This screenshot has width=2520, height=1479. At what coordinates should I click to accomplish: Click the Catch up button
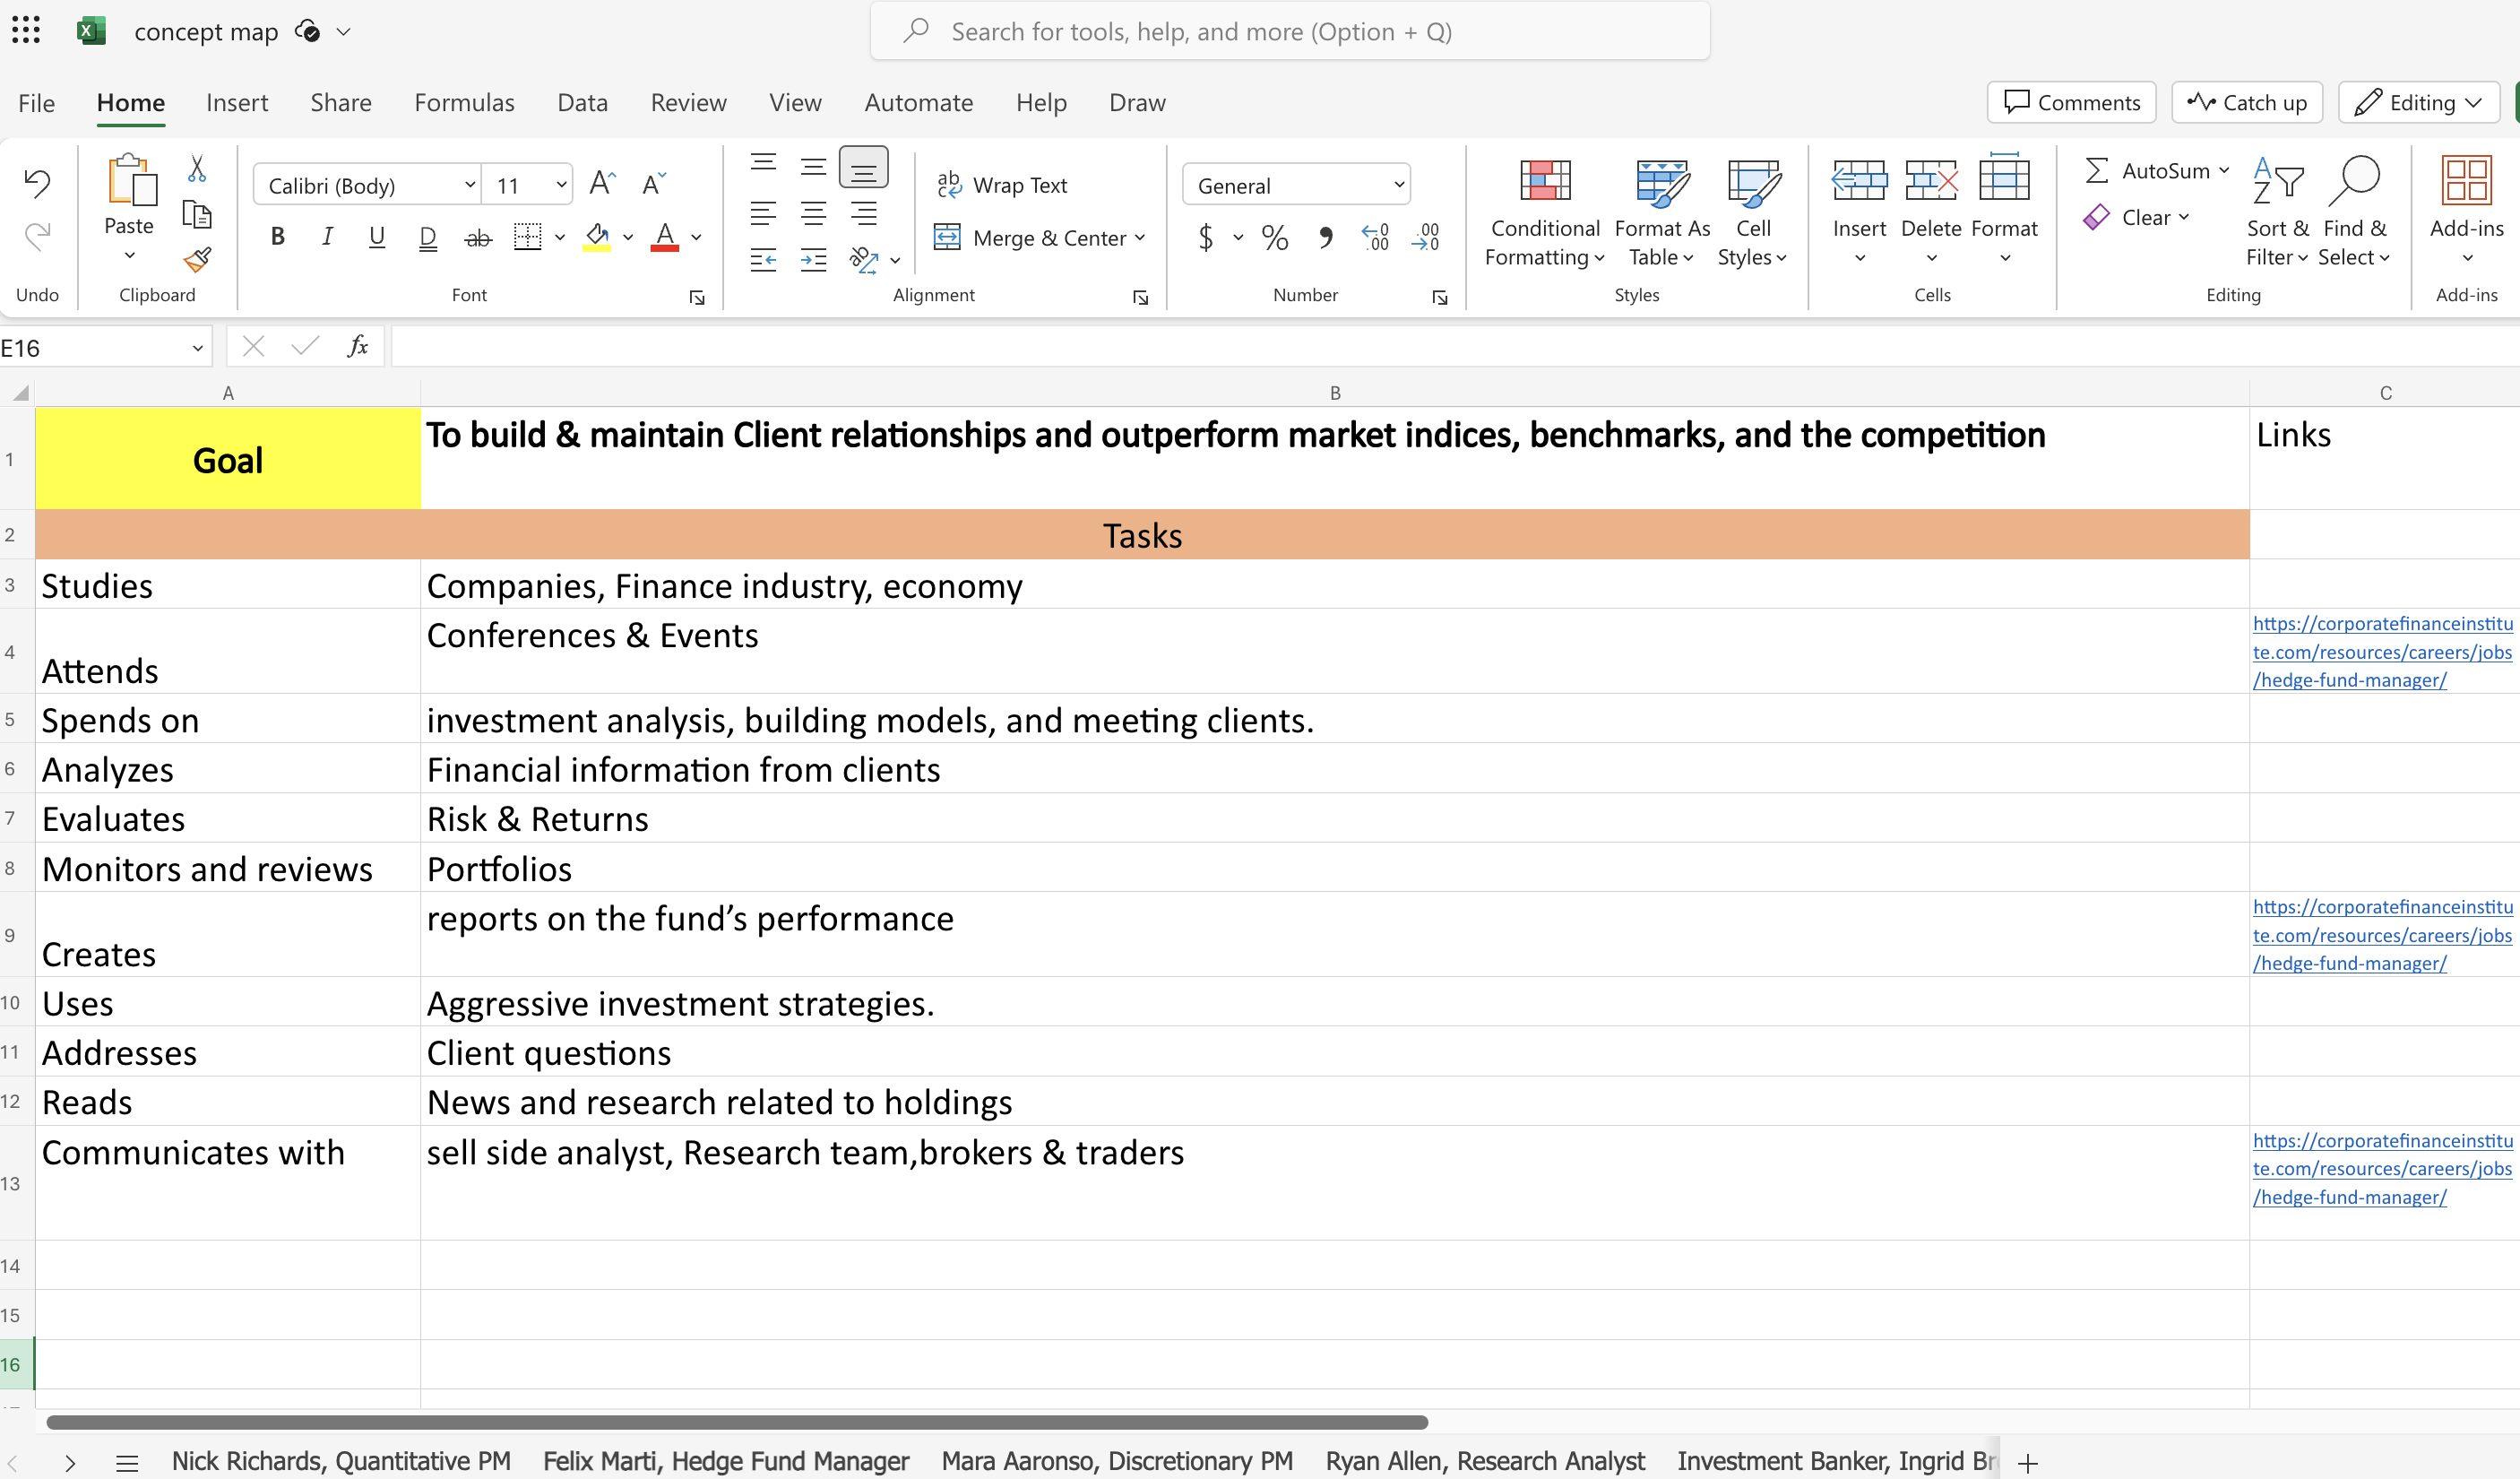(x=2246, y=102)
